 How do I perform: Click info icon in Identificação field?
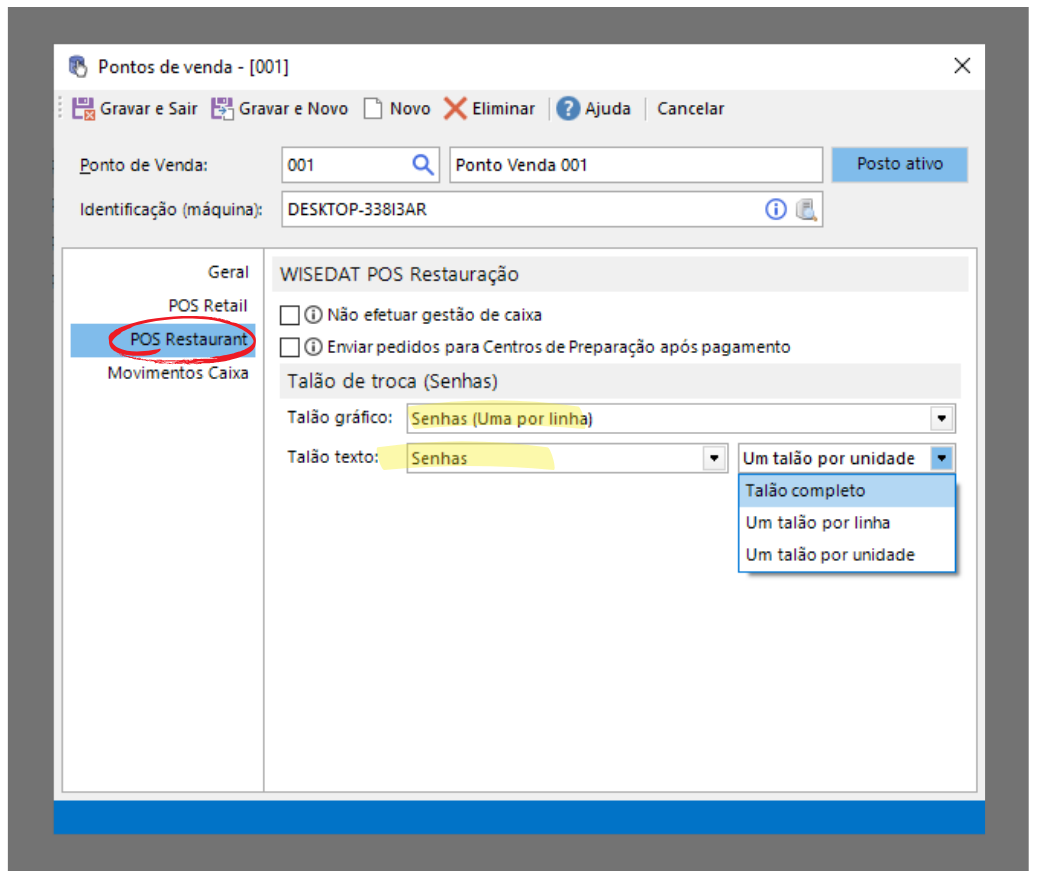pyautogui.click(x=775, y=209)
